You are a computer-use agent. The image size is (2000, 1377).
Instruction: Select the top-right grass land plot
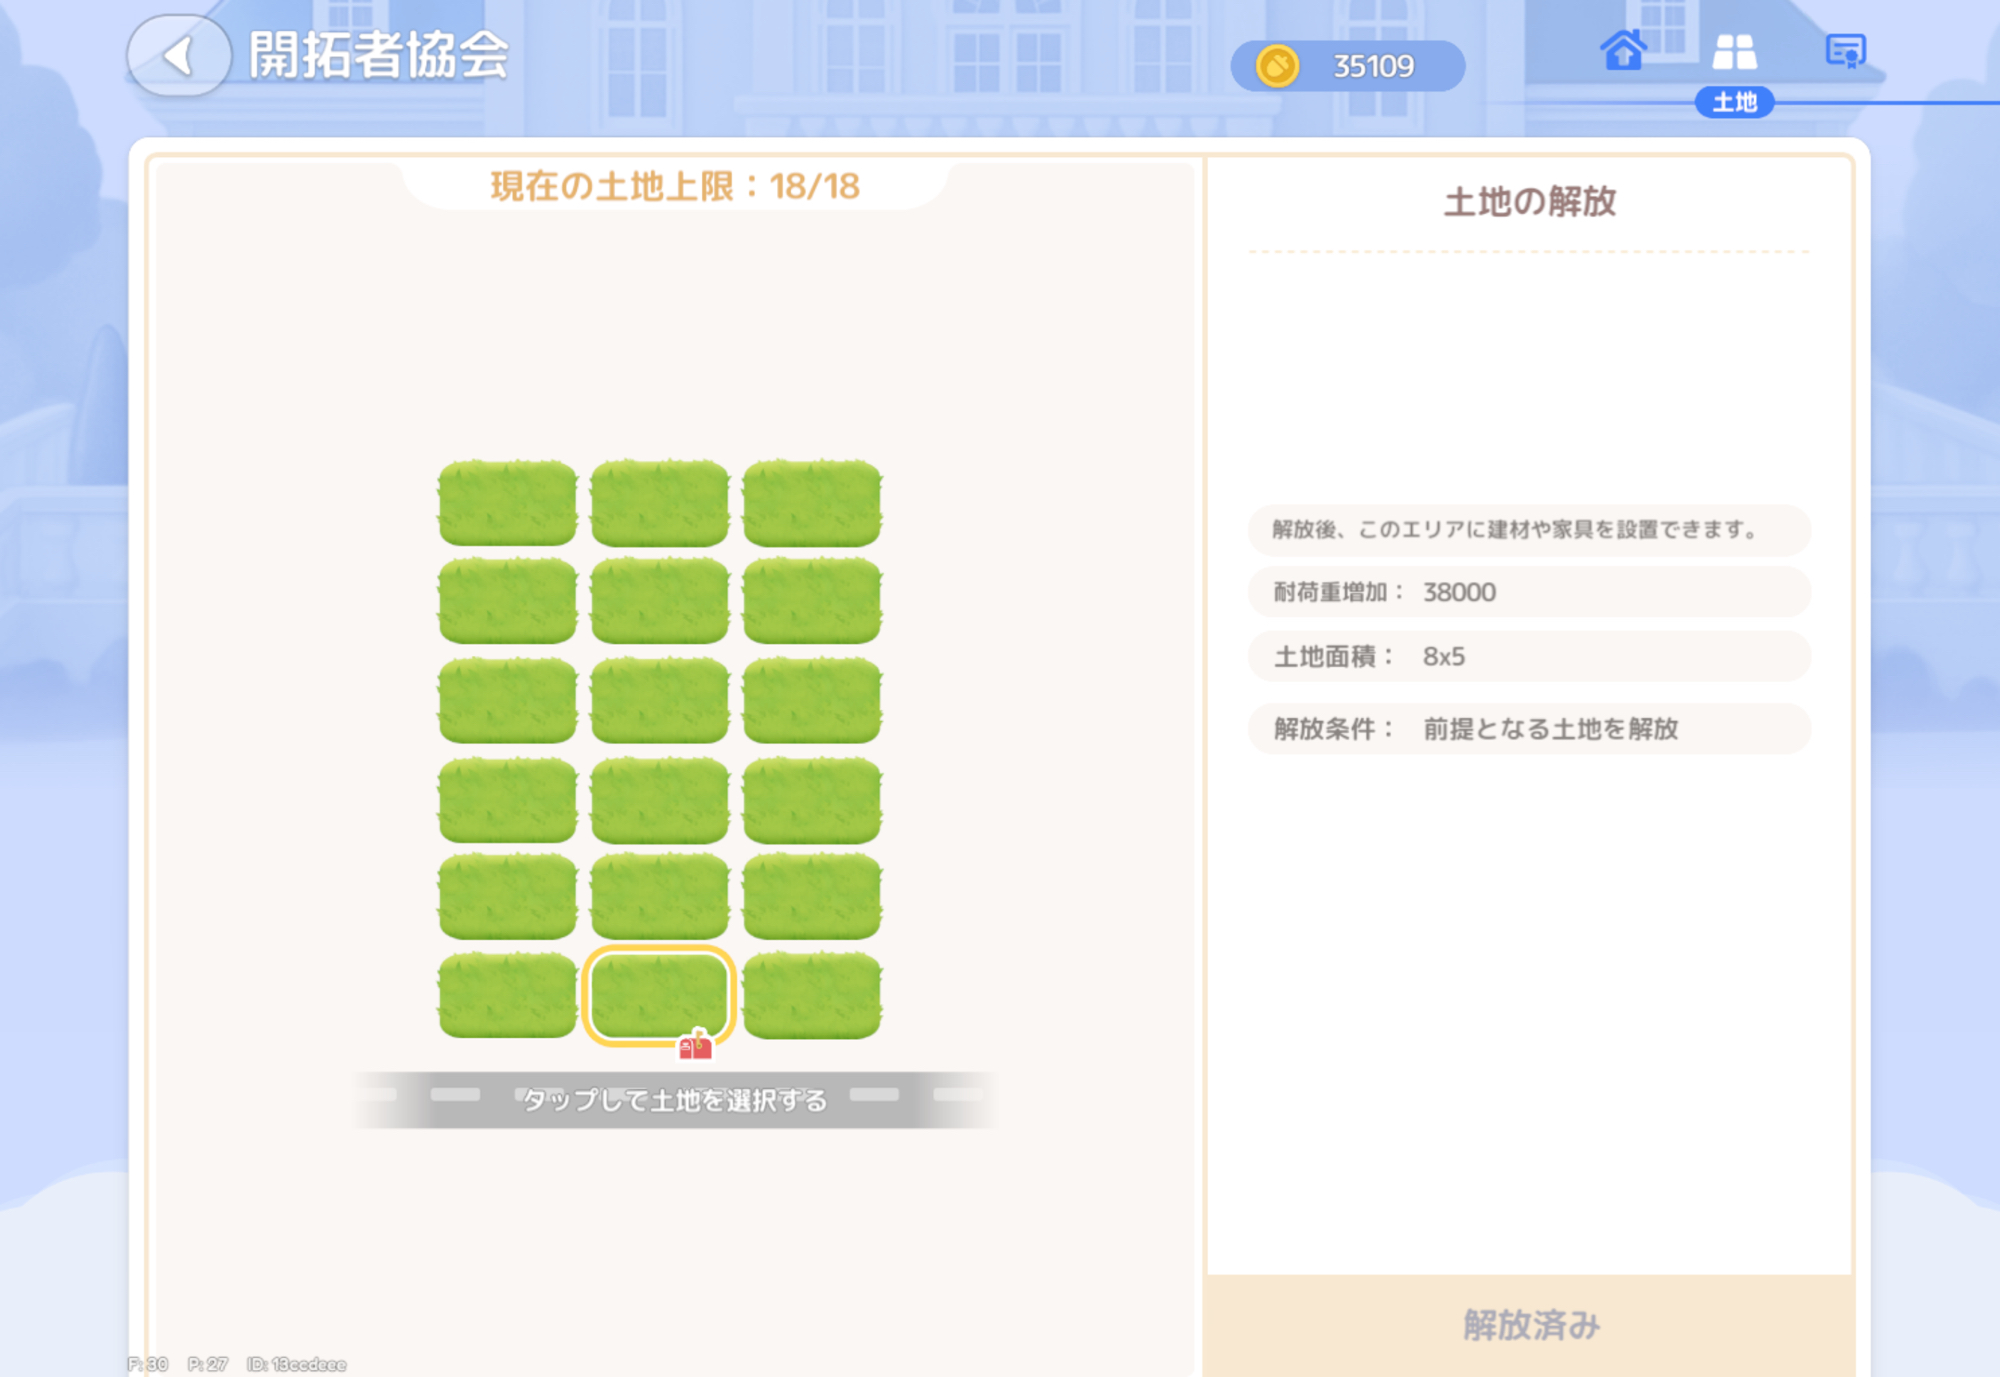coord(812,503)
